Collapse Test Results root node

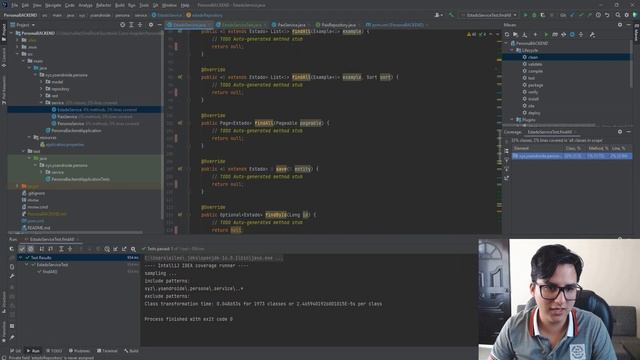20,258
